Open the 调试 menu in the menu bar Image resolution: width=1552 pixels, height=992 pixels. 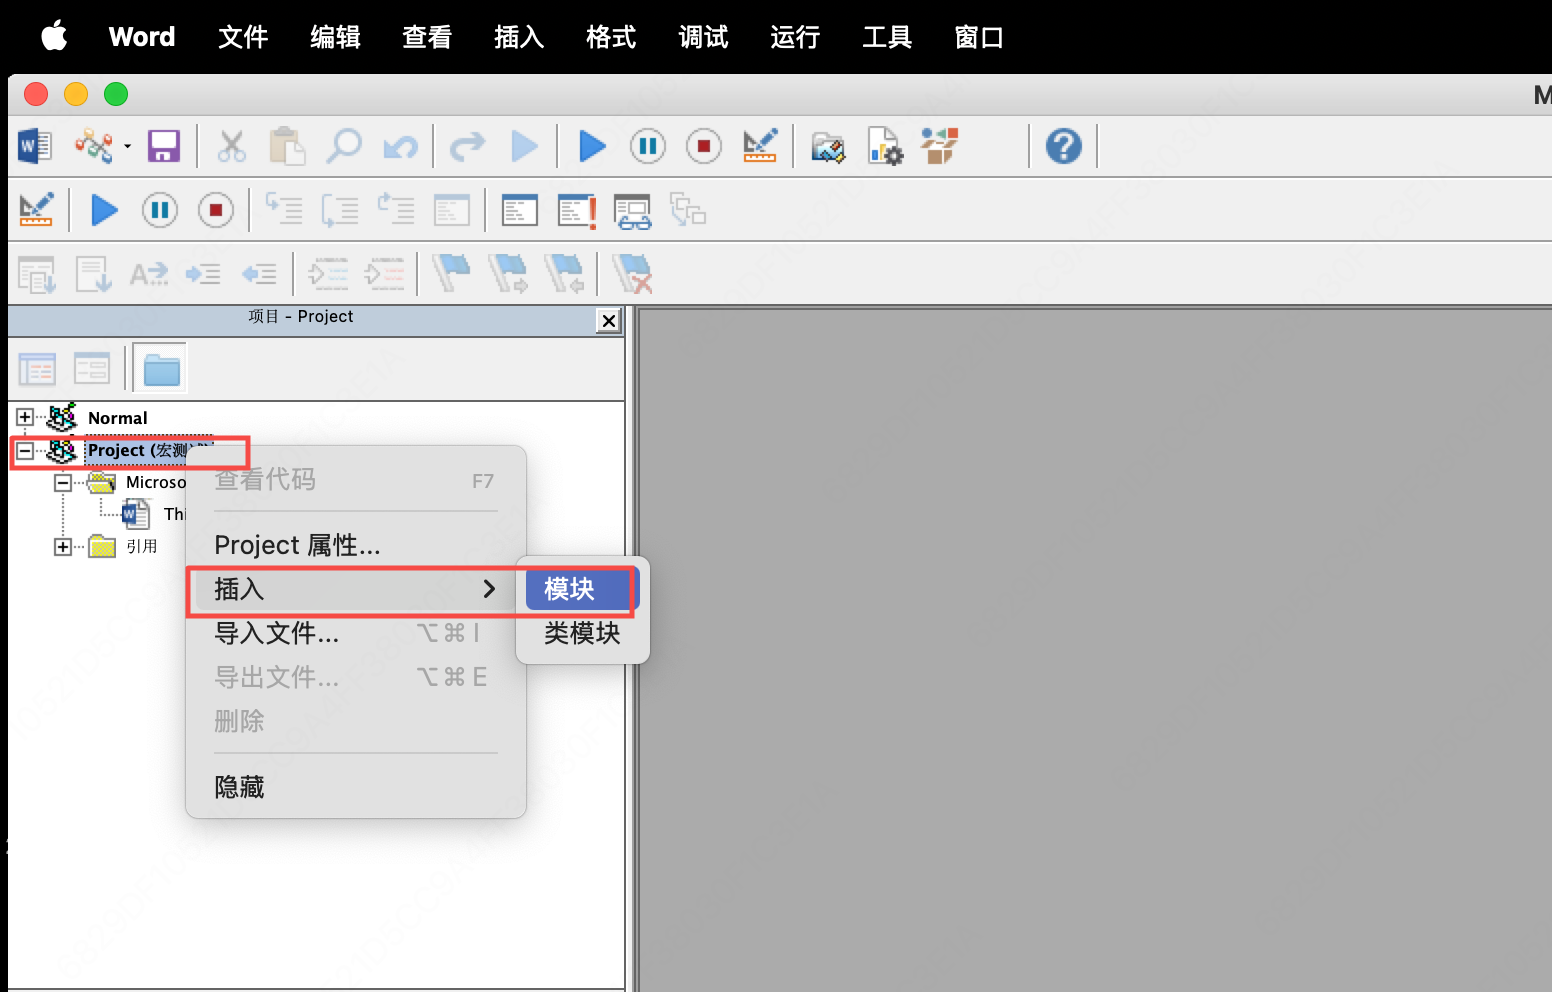tap(703, 37)
